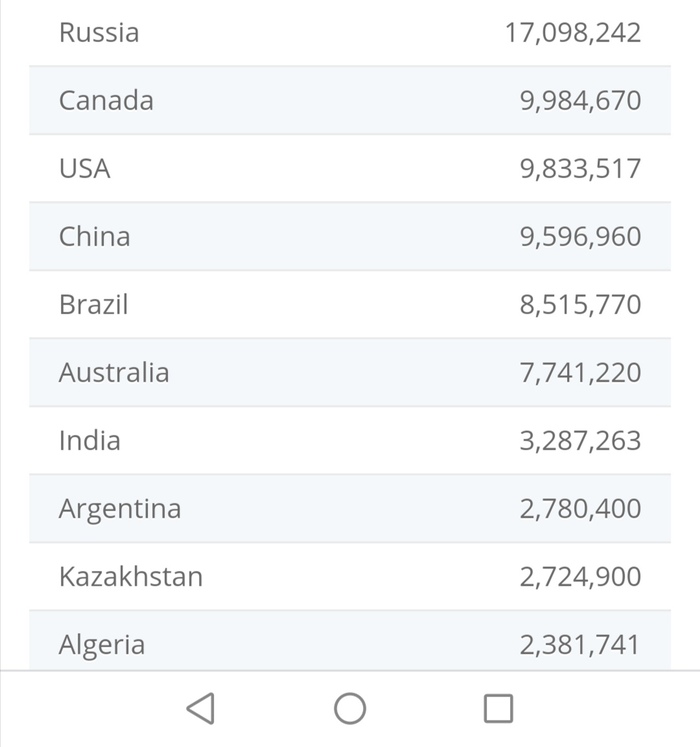
Task: Tap the Android back navigation icon
Action: click(x=201, y=709)
